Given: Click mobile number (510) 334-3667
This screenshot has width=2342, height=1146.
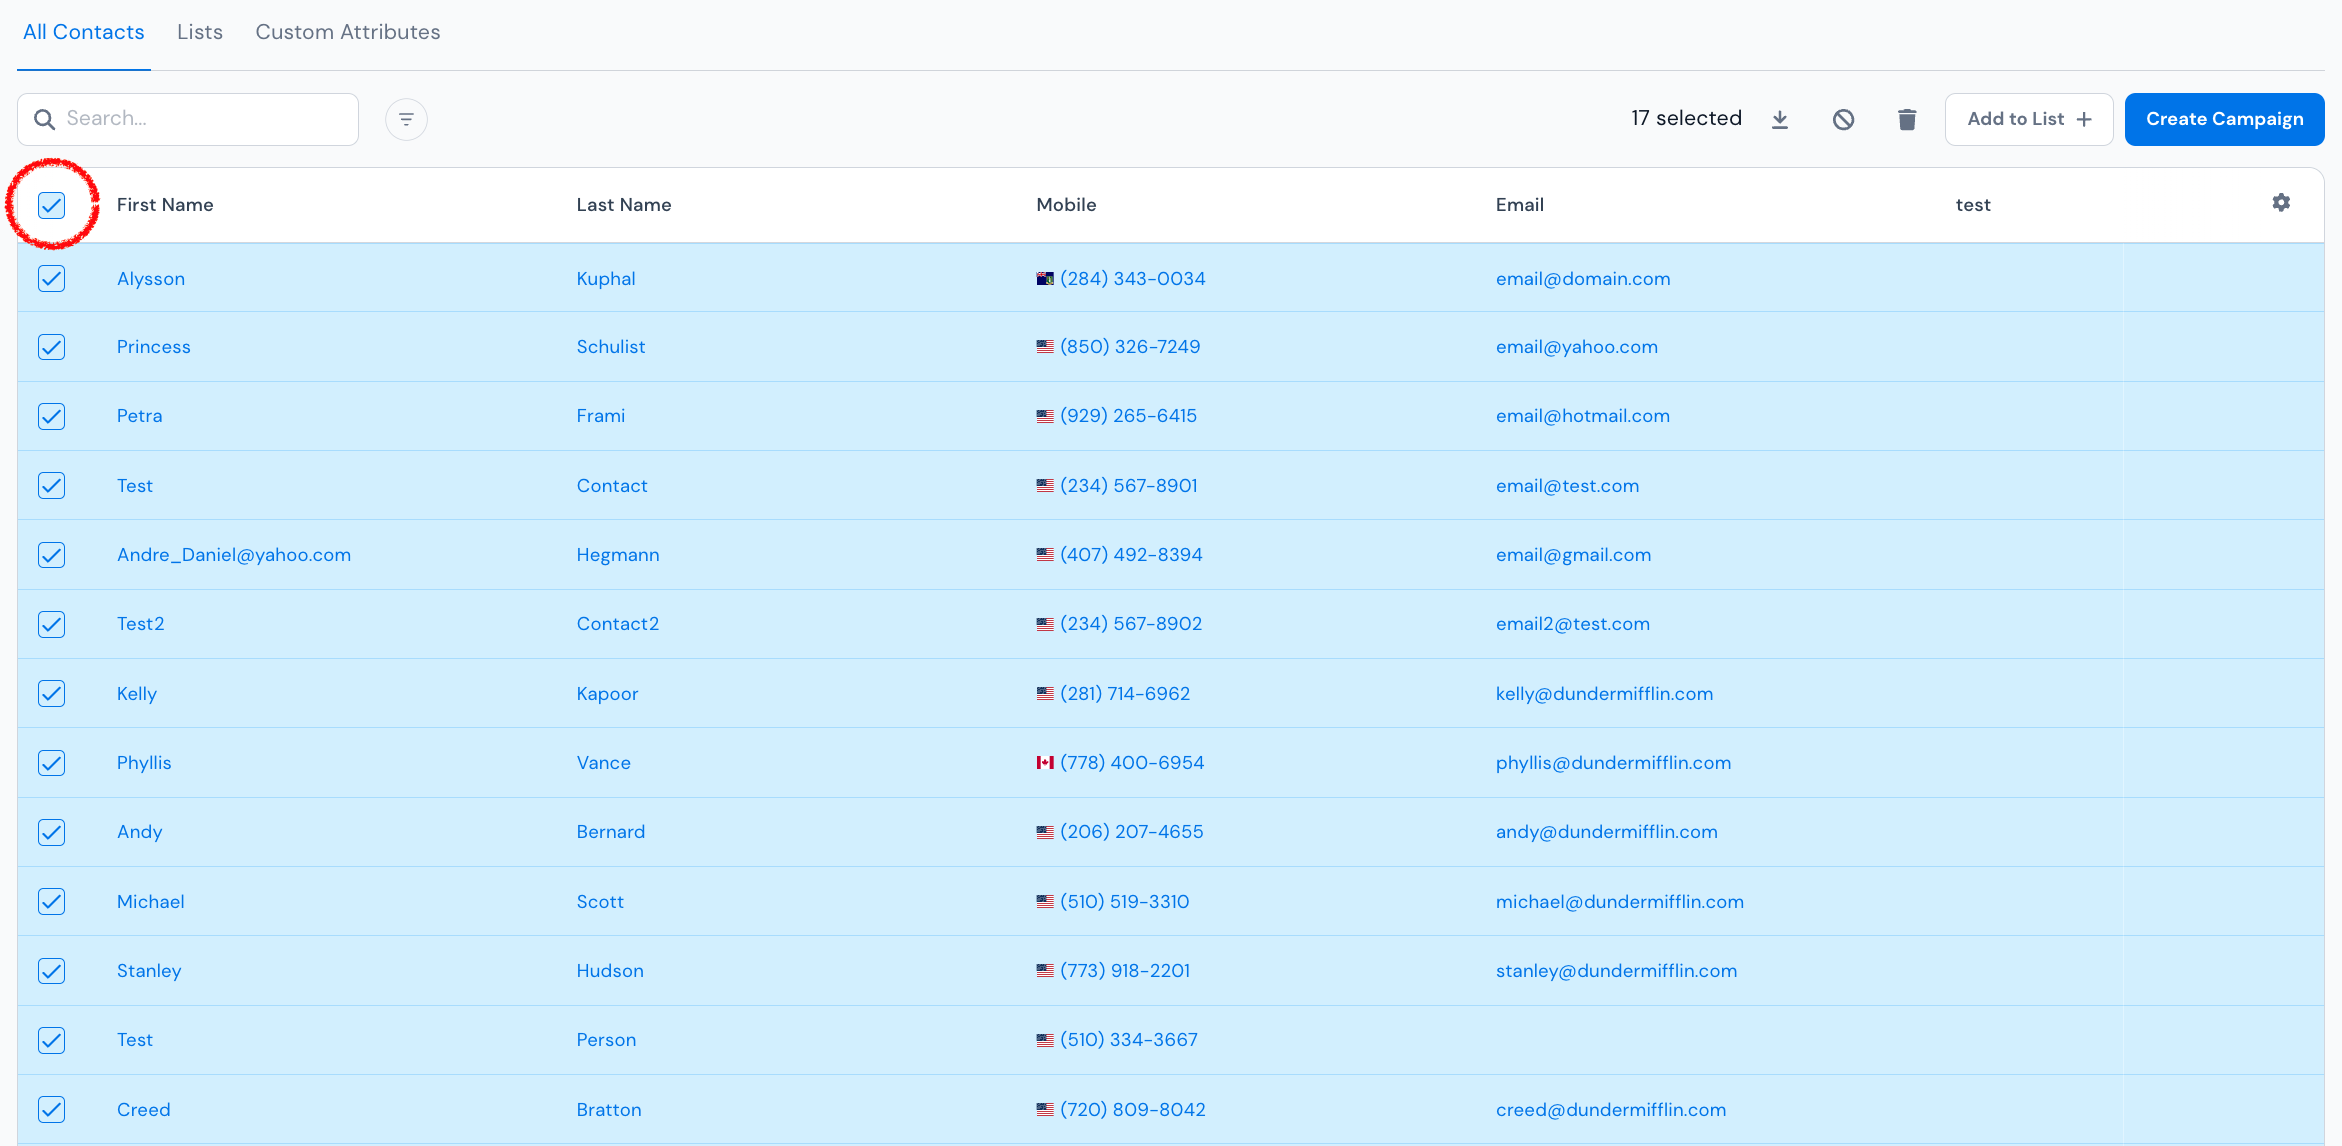Looking at the screenshot, I should point(1129,1040).
